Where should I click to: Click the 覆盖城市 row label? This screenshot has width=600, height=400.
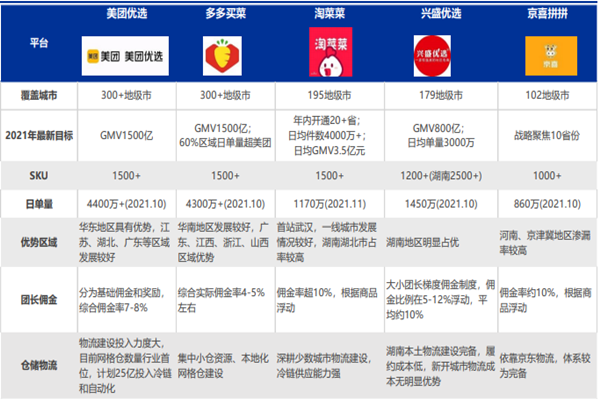(x=39, y=95)
